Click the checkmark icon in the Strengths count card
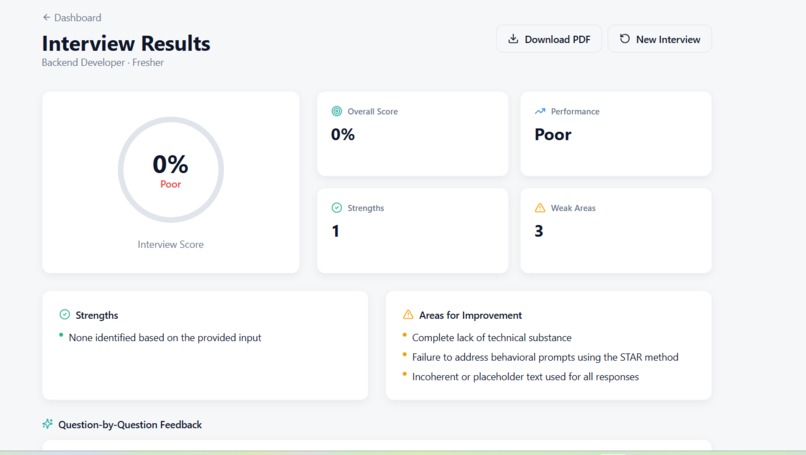806x455 pixels. pyautogui.click(x=337, y=208)
